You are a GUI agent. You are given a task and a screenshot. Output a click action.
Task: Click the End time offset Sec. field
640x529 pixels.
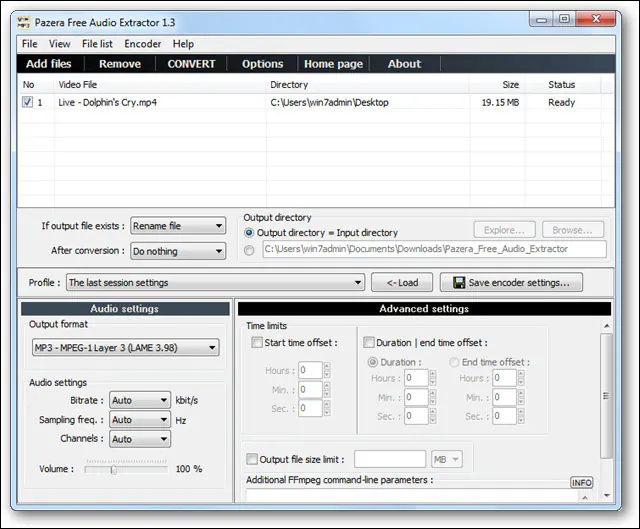(x=504, y=416)
